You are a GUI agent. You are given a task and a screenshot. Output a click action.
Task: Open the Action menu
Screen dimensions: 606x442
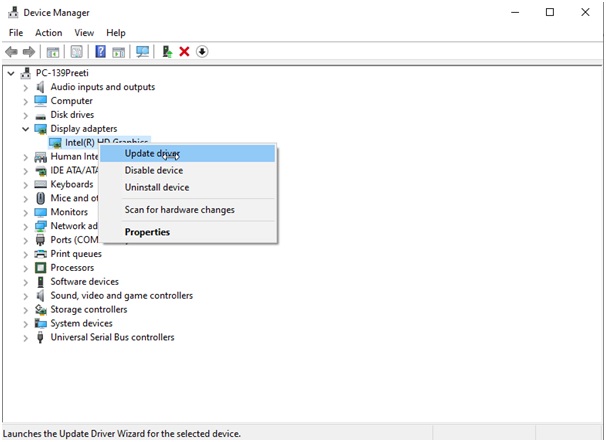(48, 33)
